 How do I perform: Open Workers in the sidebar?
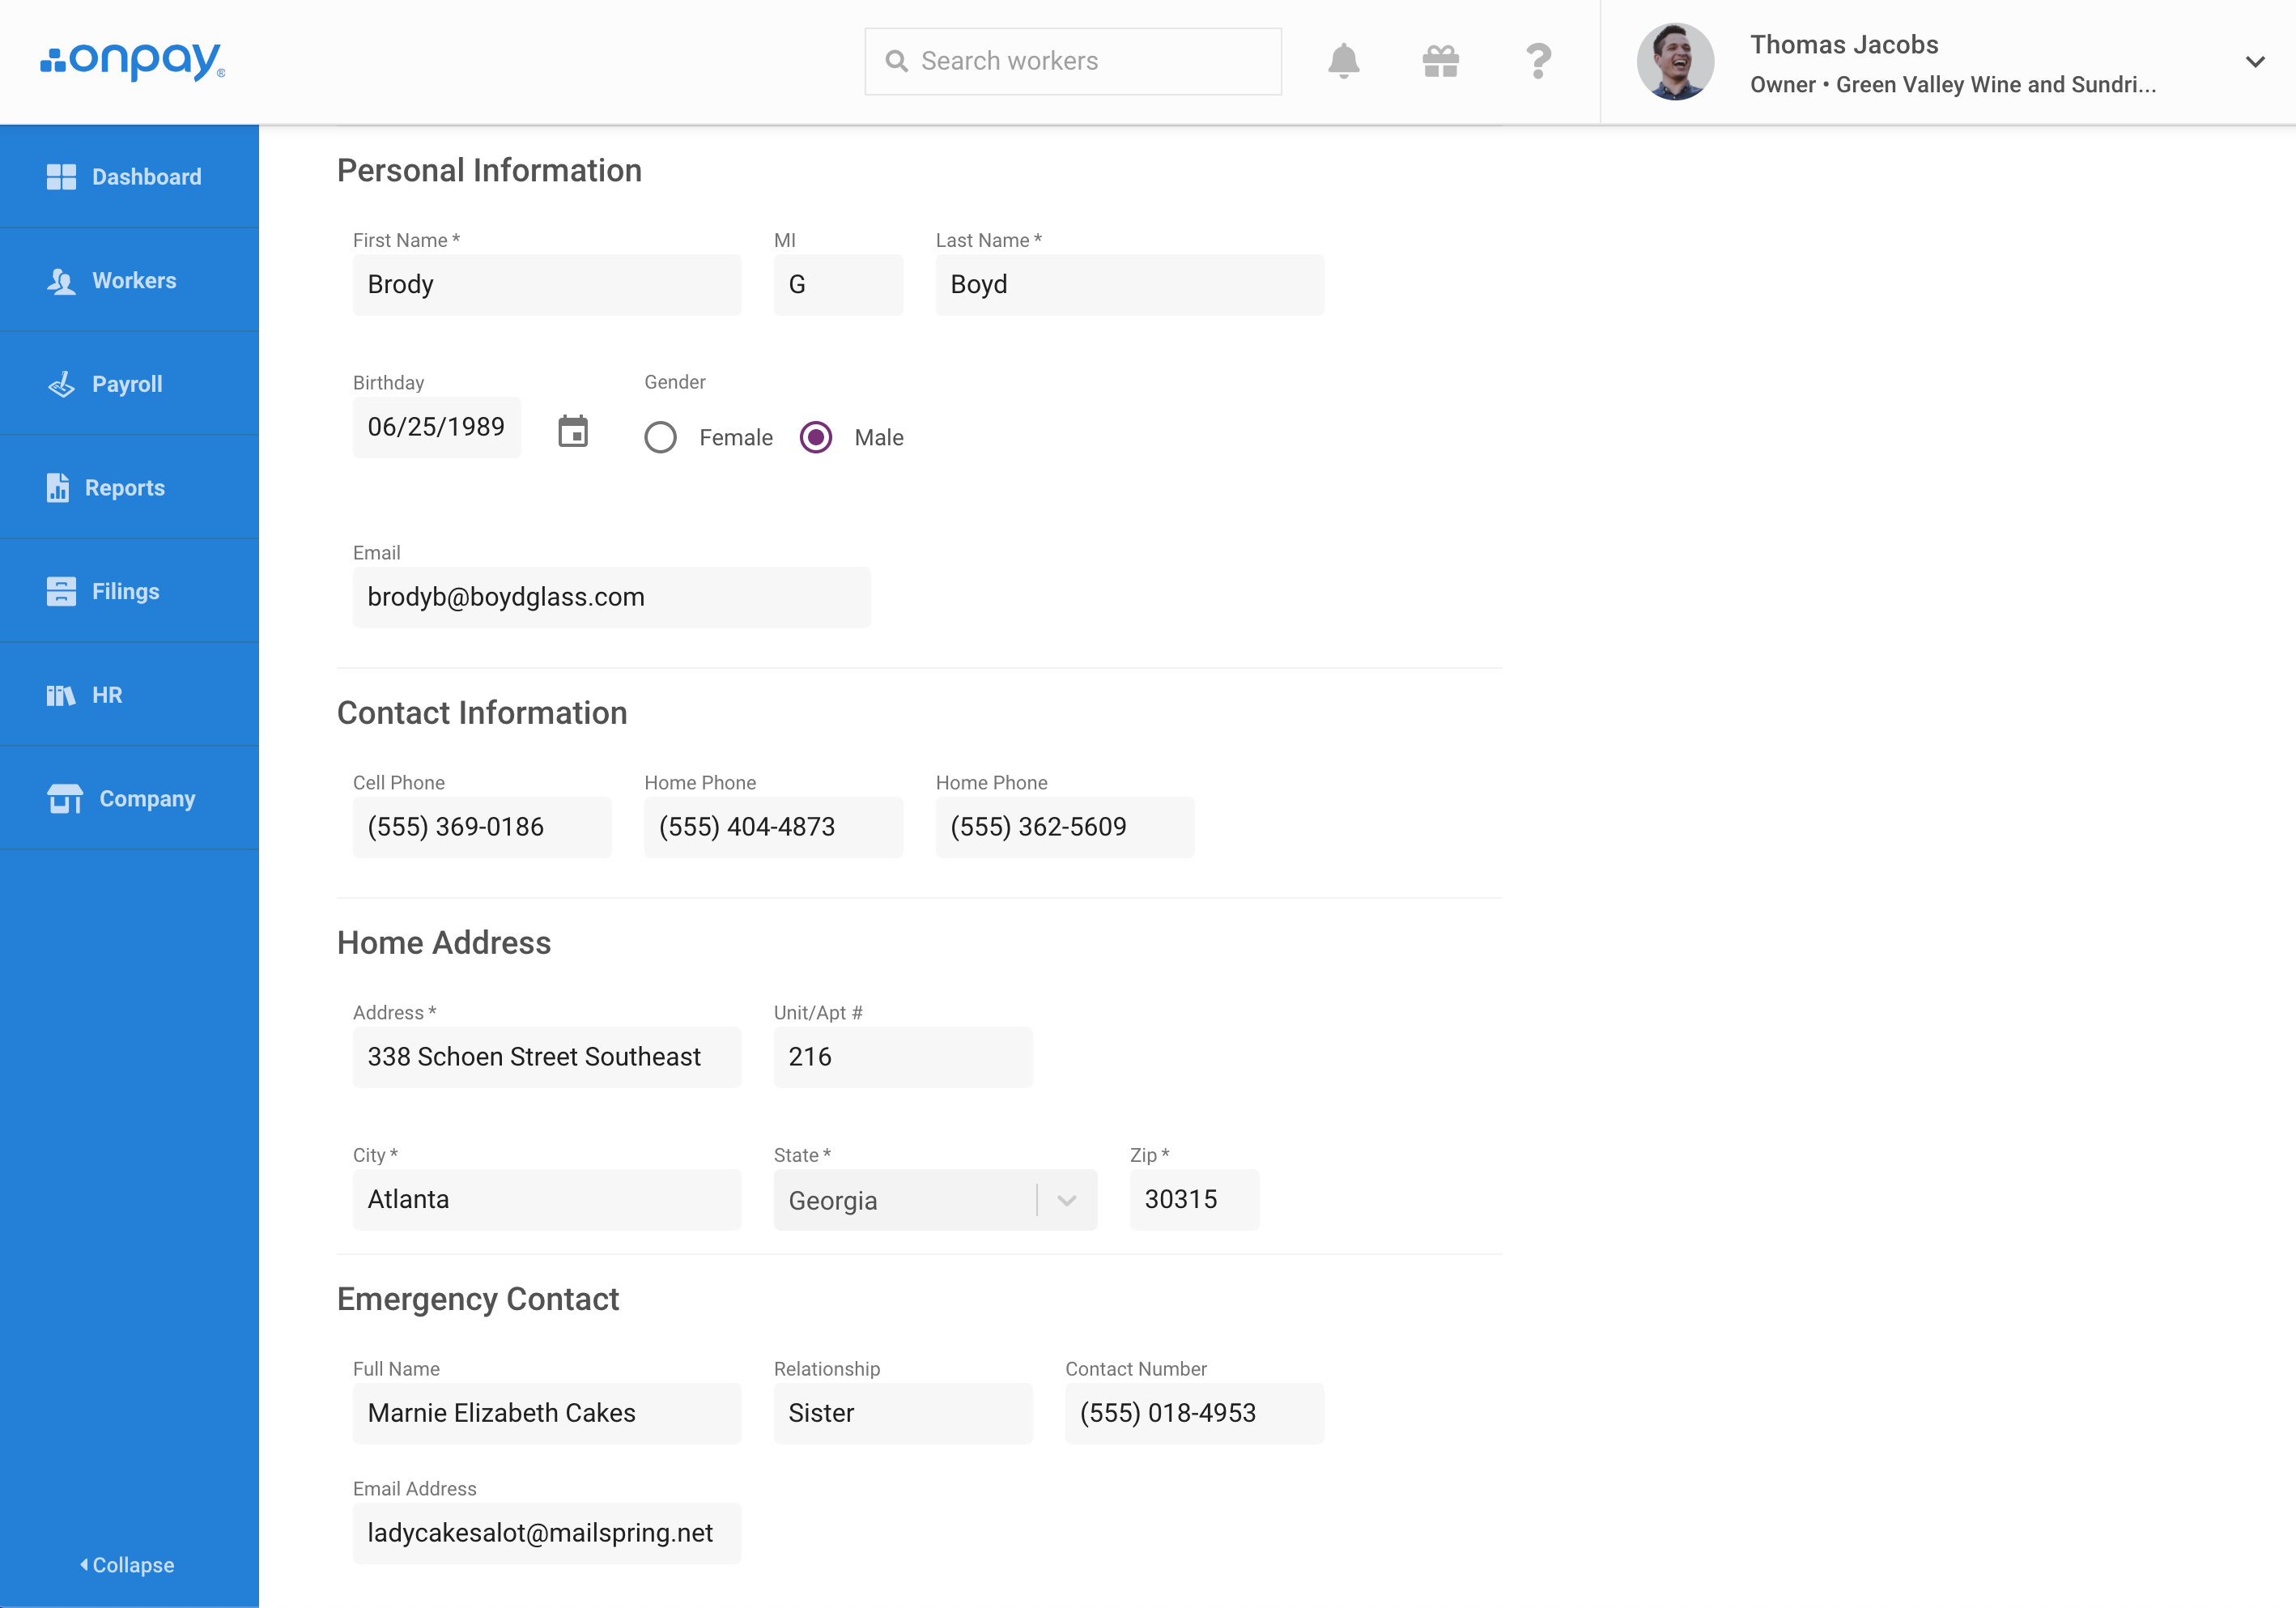(129, 281)
